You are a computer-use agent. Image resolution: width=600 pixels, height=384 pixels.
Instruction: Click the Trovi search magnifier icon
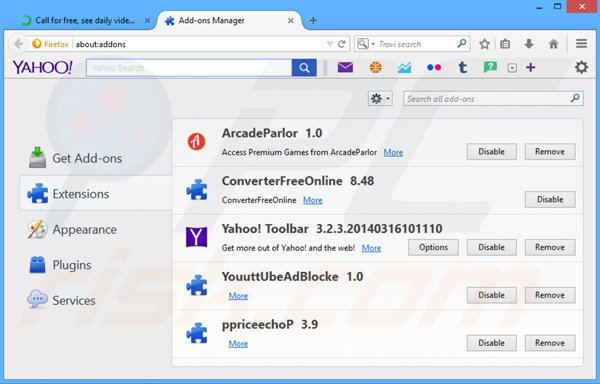pyautogui.click(x=462, y=44)
